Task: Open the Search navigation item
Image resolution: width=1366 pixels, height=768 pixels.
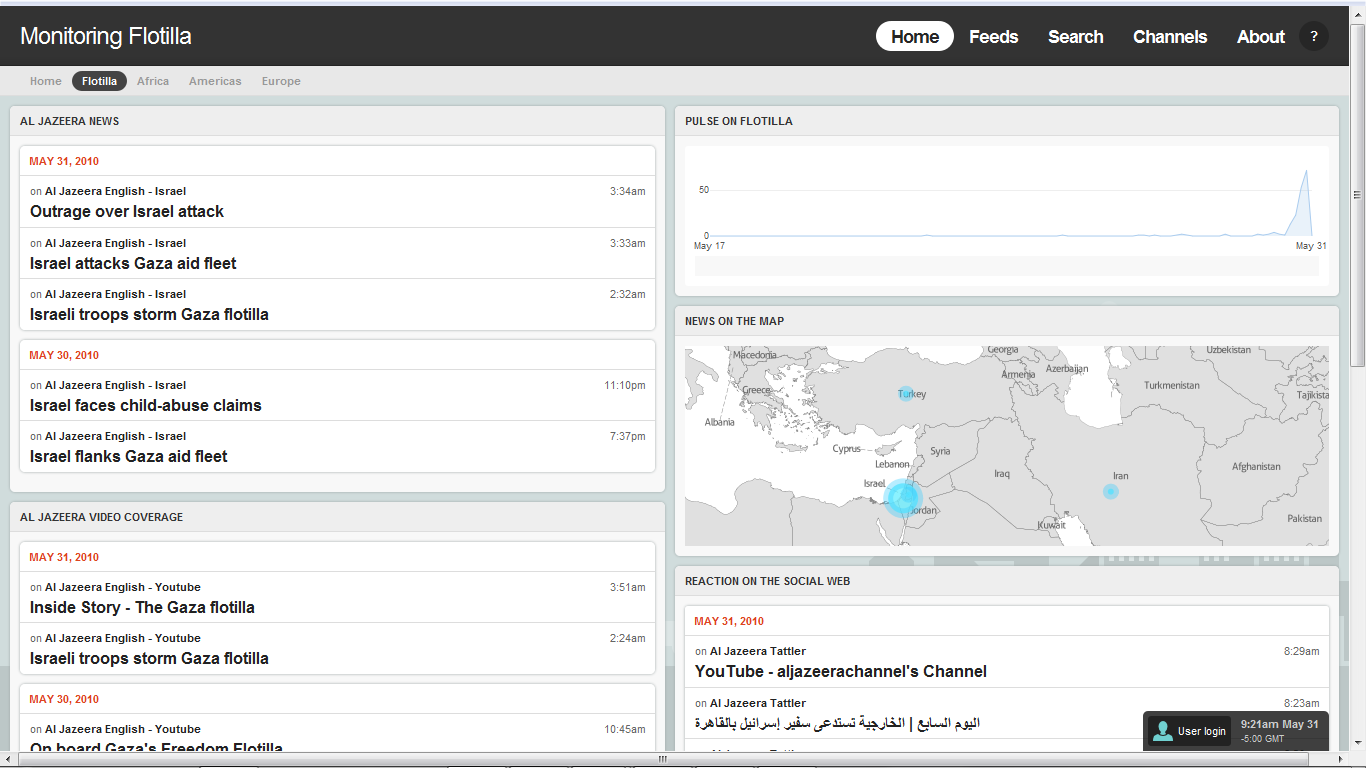Action: coord(1075,37)
